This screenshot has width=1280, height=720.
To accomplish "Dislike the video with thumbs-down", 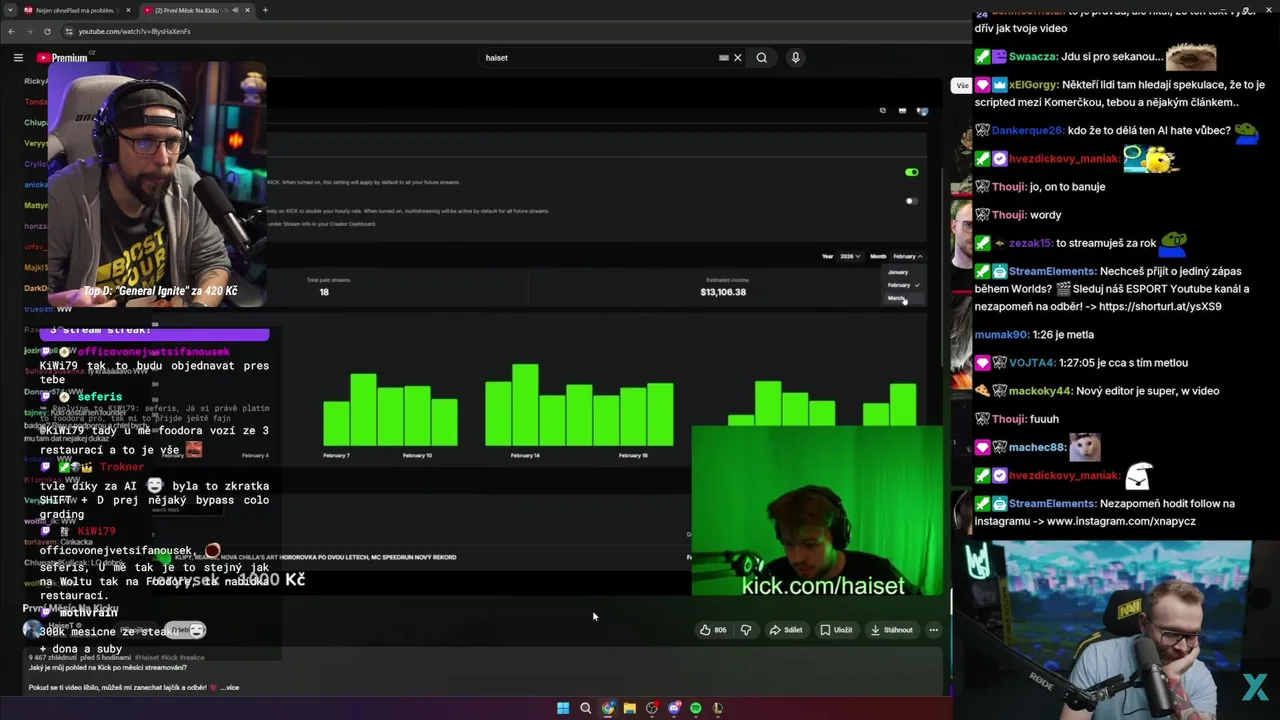I will pyautogui.click(x=745, y=630).
